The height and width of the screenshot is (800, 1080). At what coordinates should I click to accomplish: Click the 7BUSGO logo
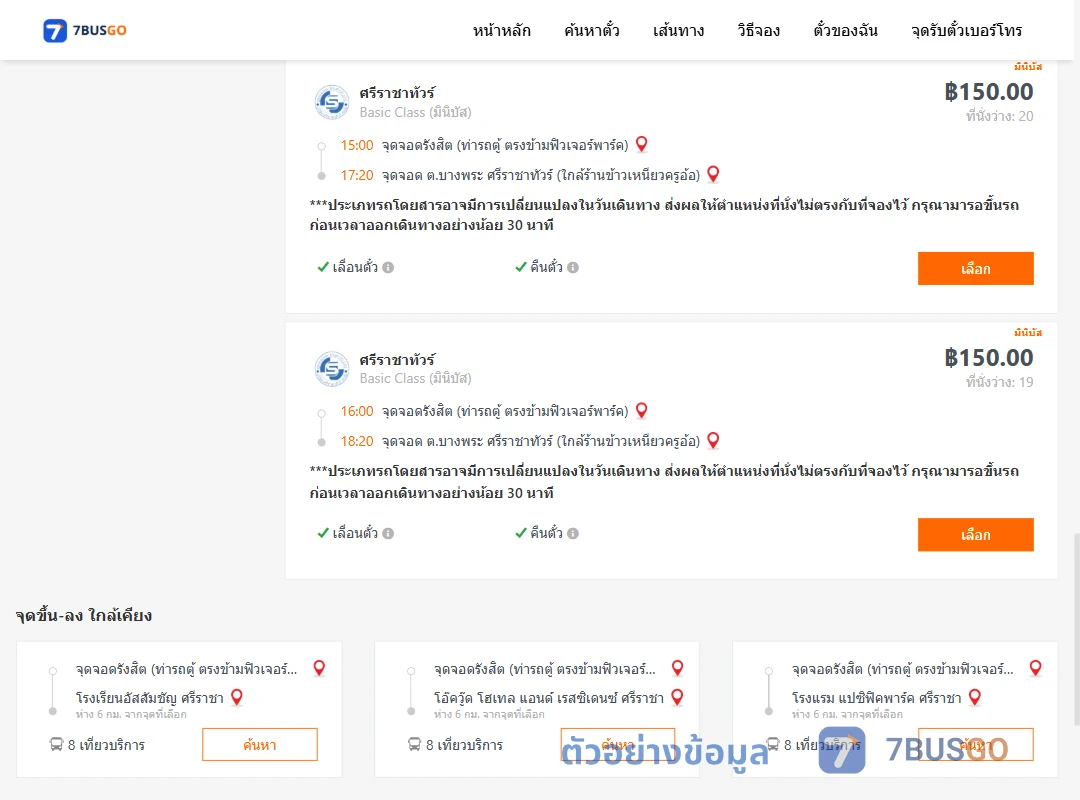point(85,30)
